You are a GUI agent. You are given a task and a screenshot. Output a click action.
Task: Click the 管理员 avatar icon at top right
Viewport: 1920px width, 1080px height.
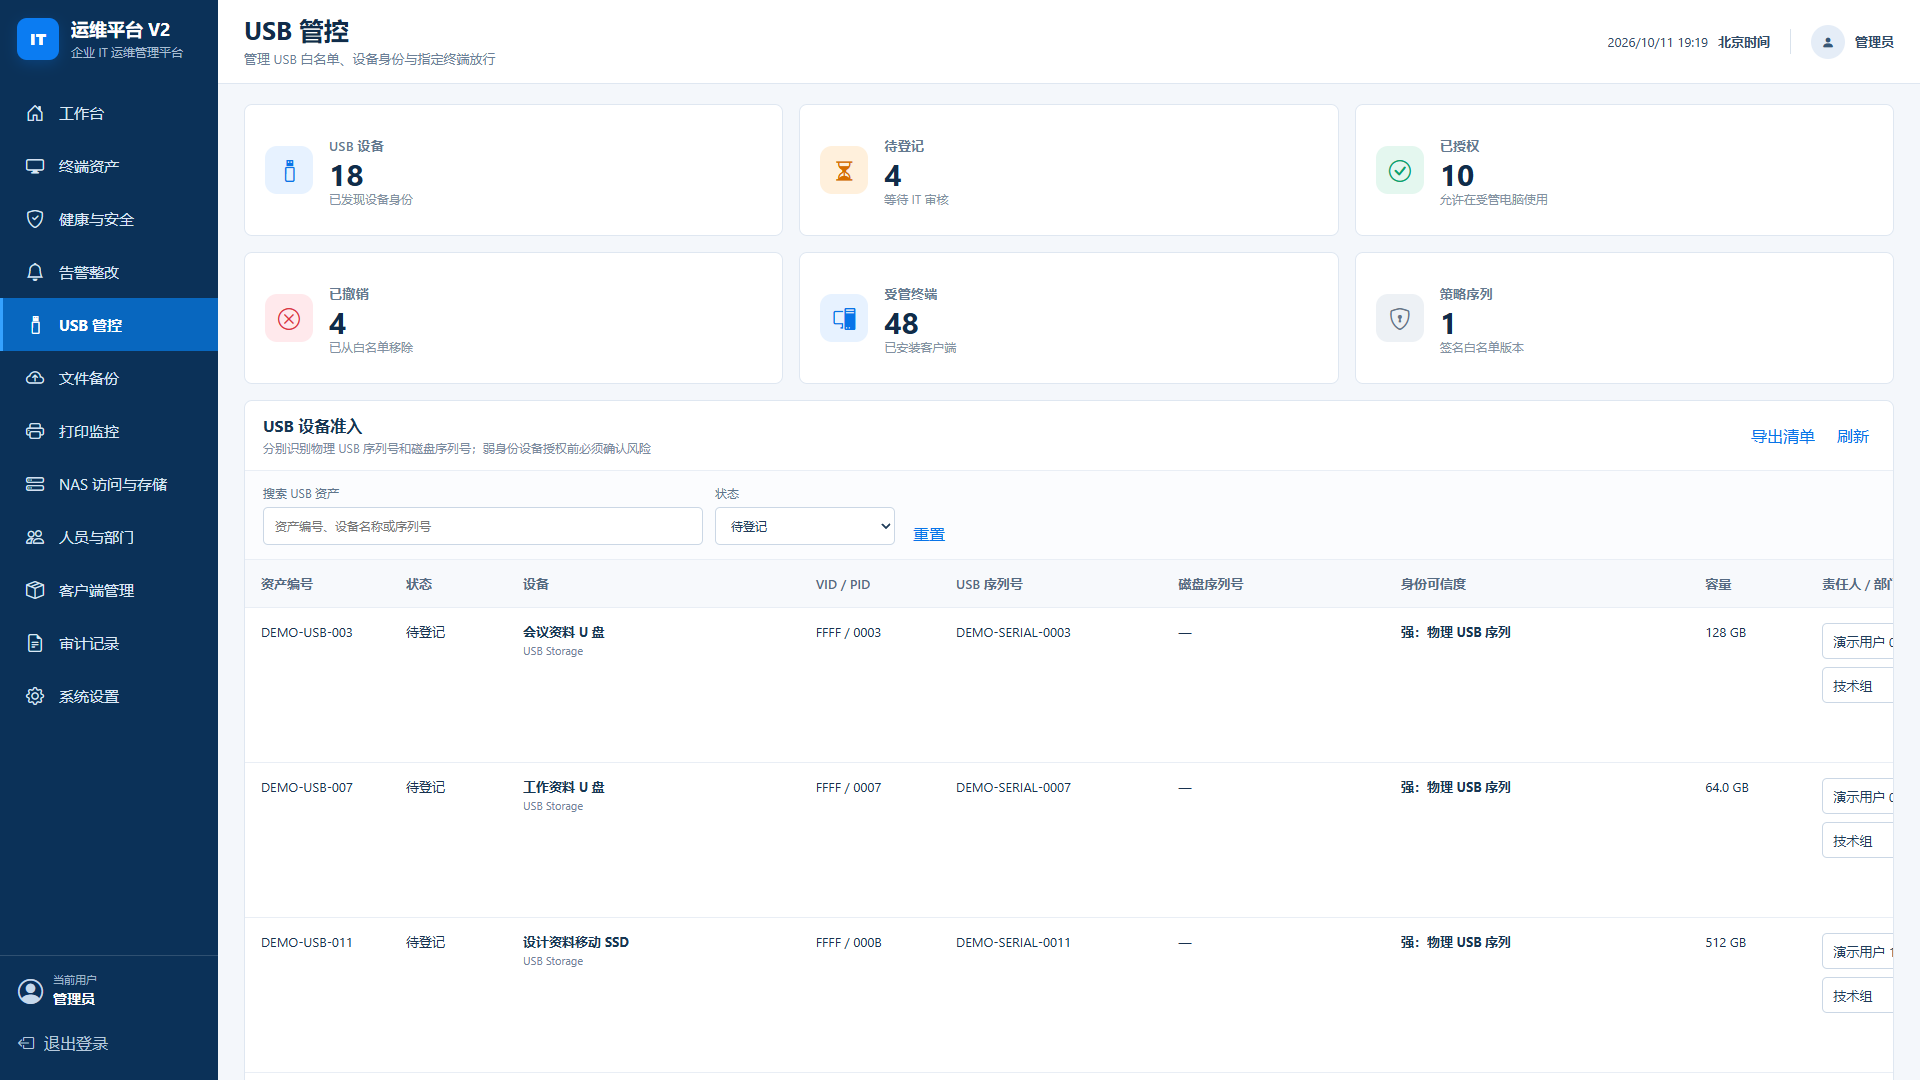(x=1827, y=42)
